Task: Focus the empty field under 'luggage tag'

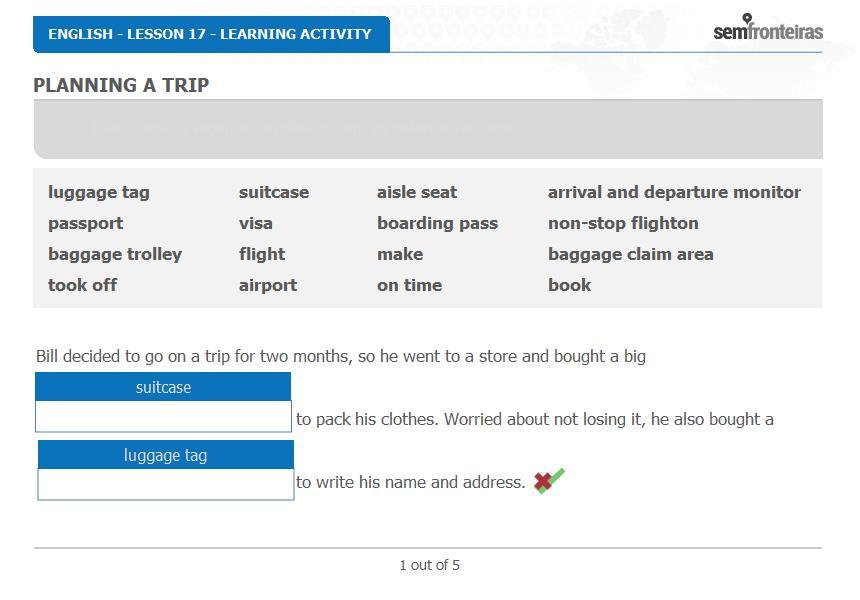Action: (166, 484)
